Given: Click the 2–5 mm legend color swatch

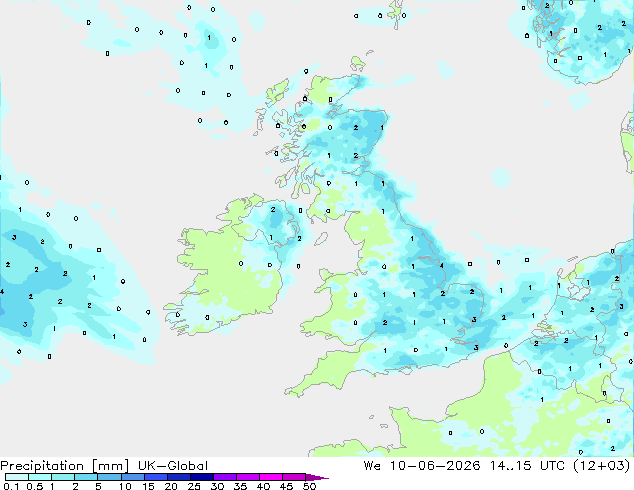Looking at the screenshot, I should click(86, 477).
